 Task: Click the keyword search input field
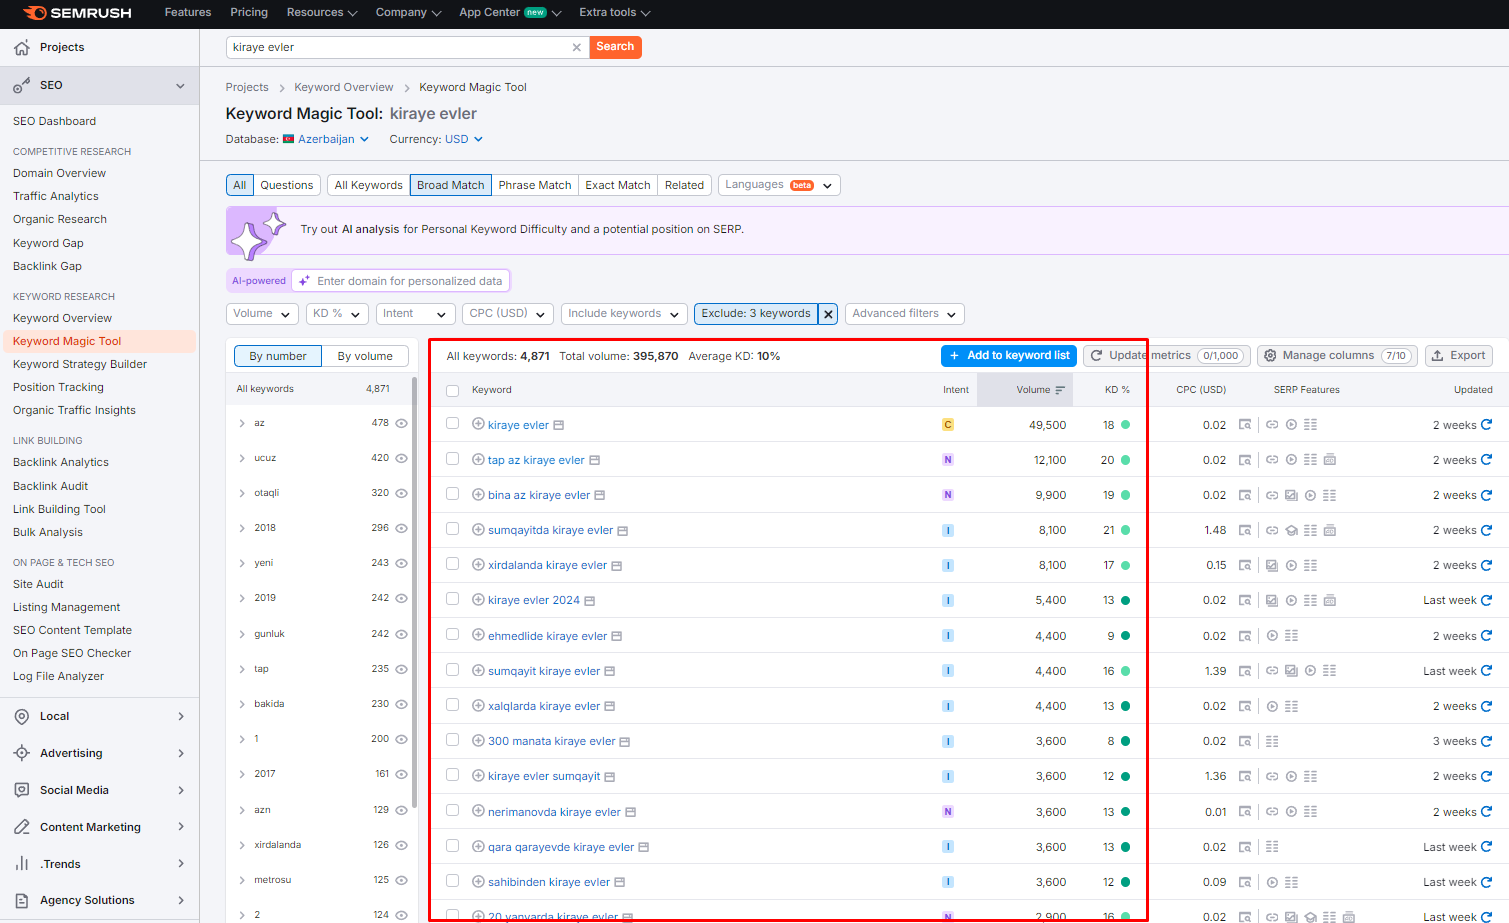click(x=400, y=47)
